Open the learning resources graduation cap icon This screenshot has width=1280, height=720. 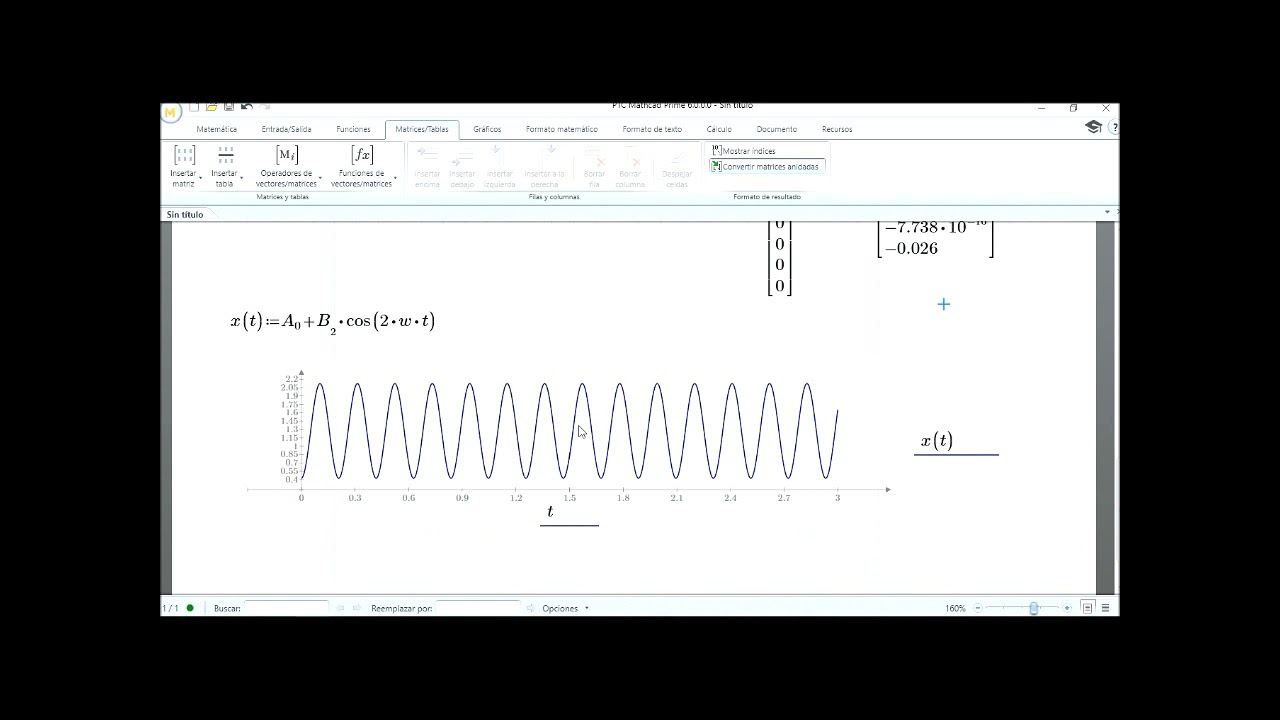pyautogui.click(x=1093, y=127)
